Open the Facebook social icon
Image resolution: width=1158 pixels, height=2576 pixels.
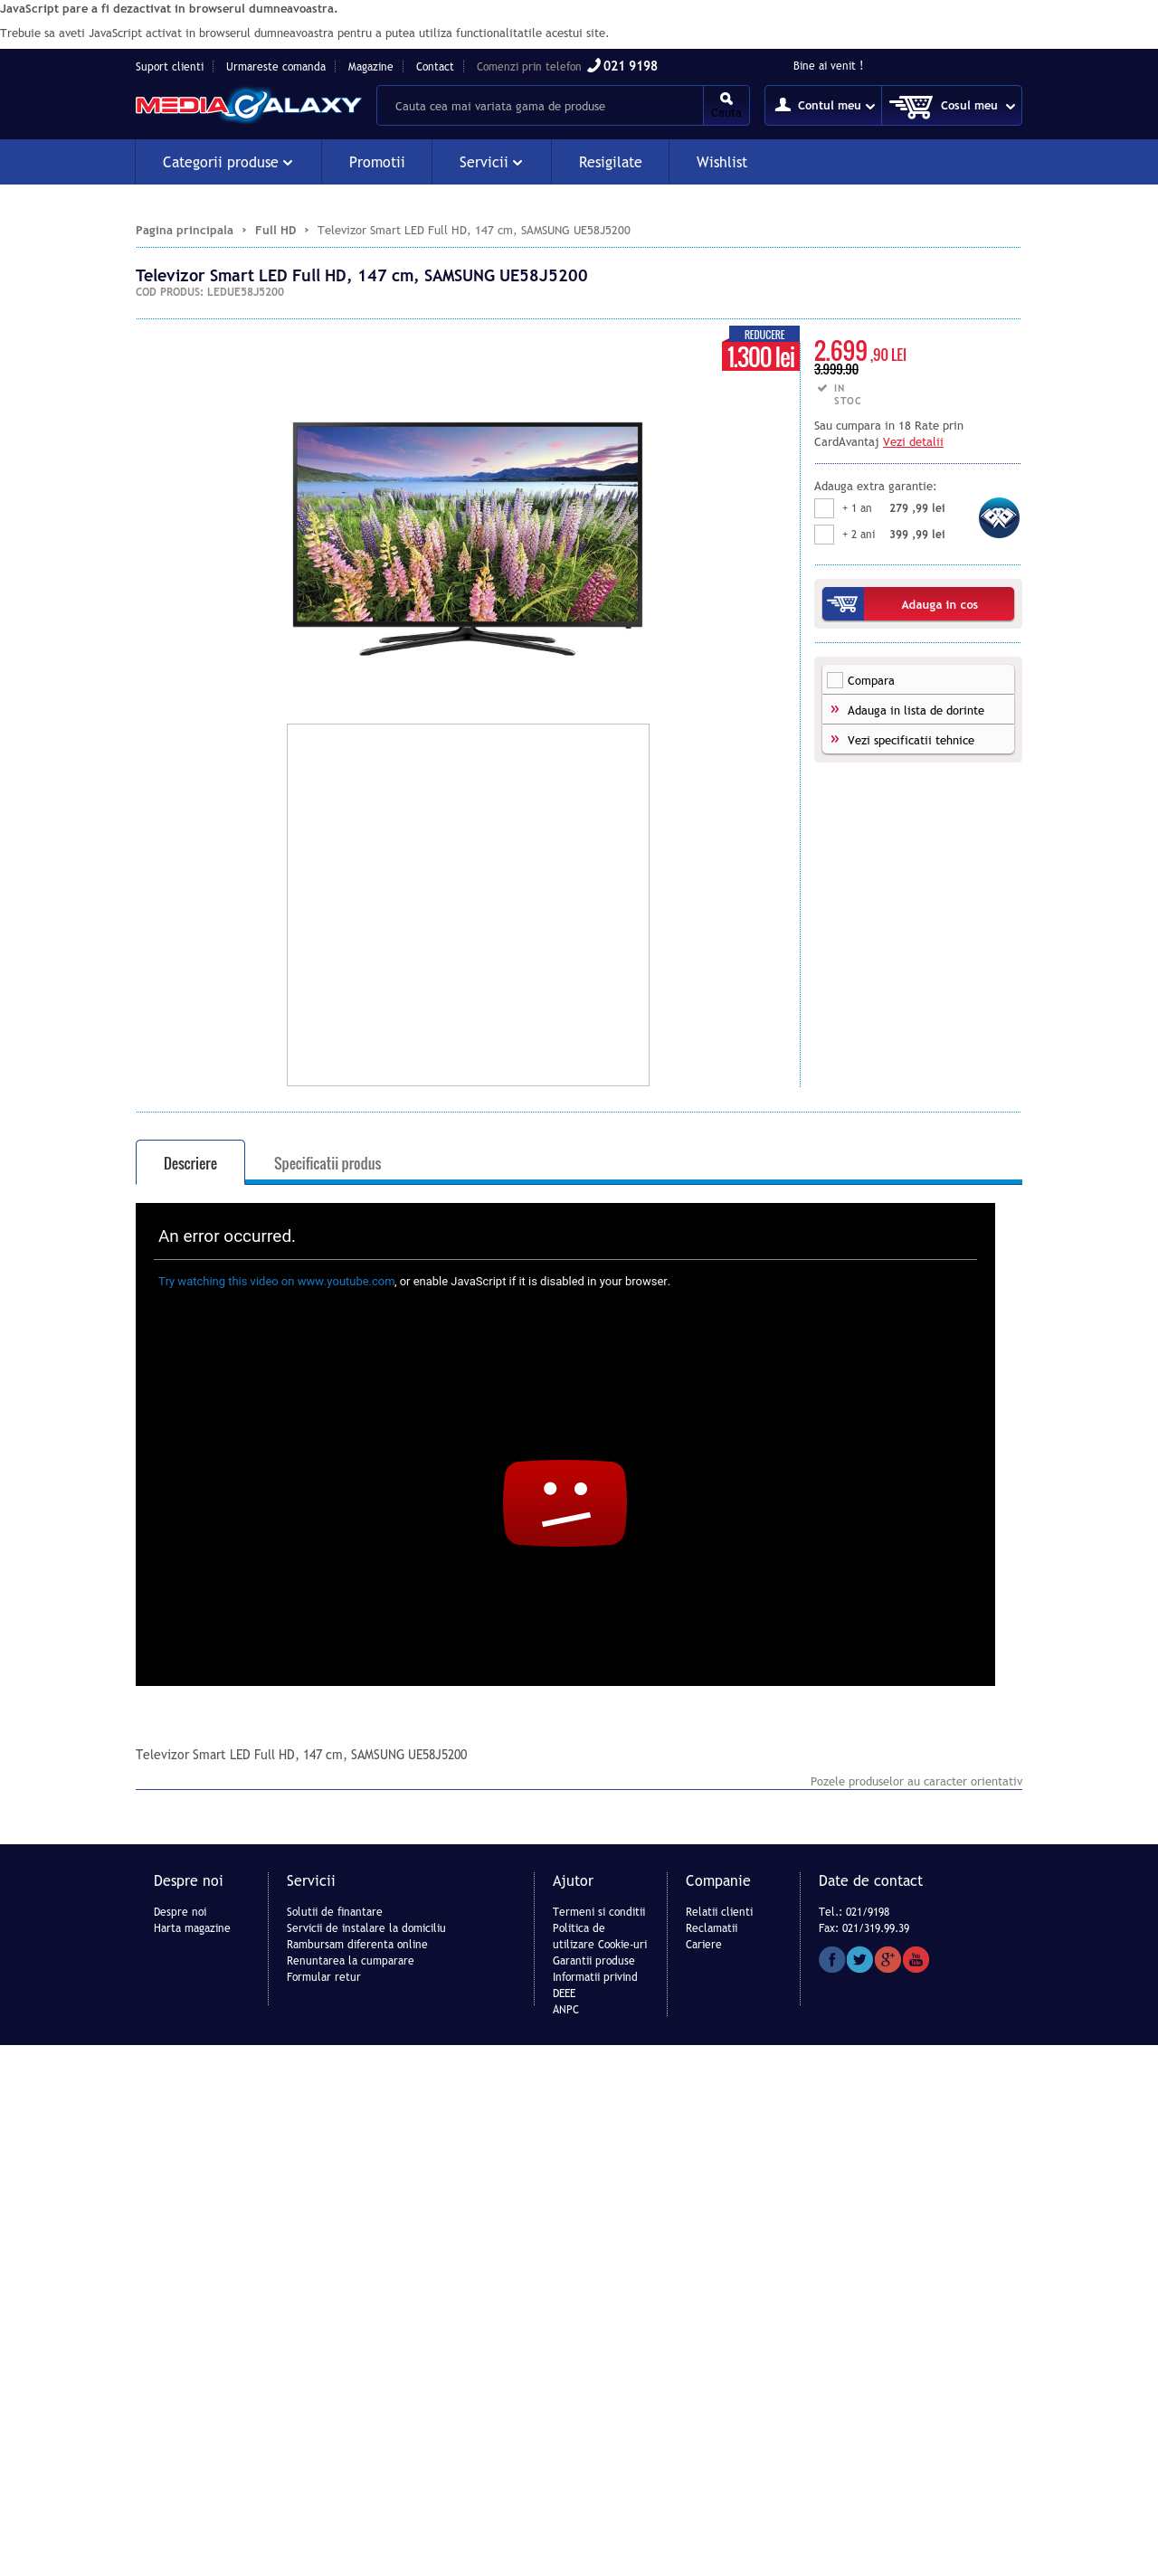[x=831, y=1959]
